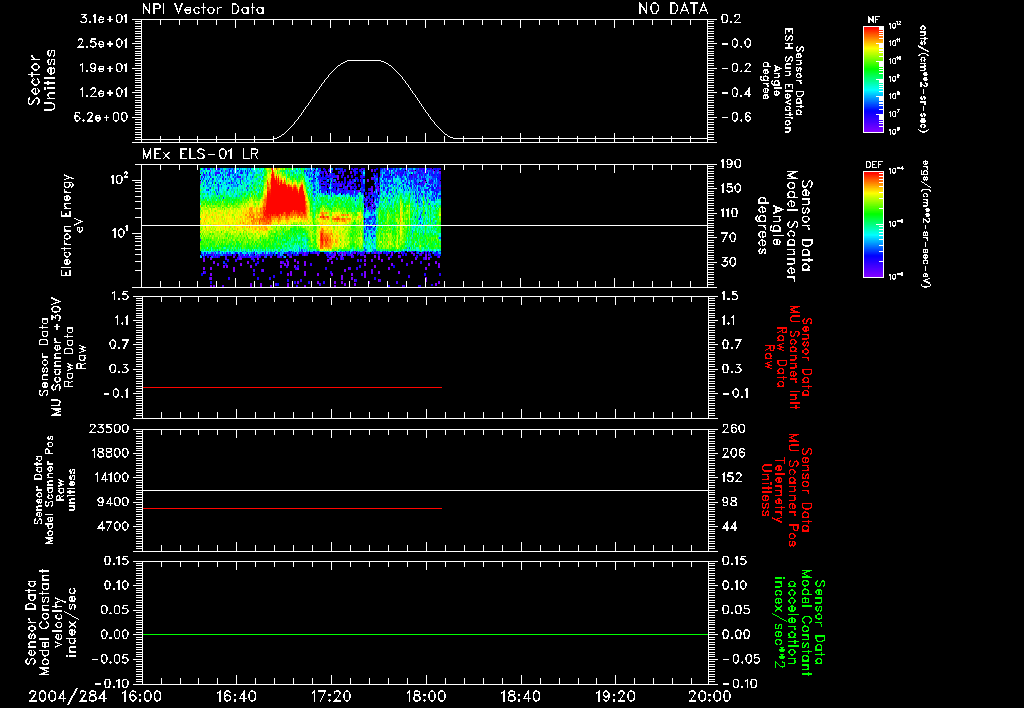Click the "190" scanner angle tick label
This screenshot has width=1024, height=708.
tap(731, 164)
